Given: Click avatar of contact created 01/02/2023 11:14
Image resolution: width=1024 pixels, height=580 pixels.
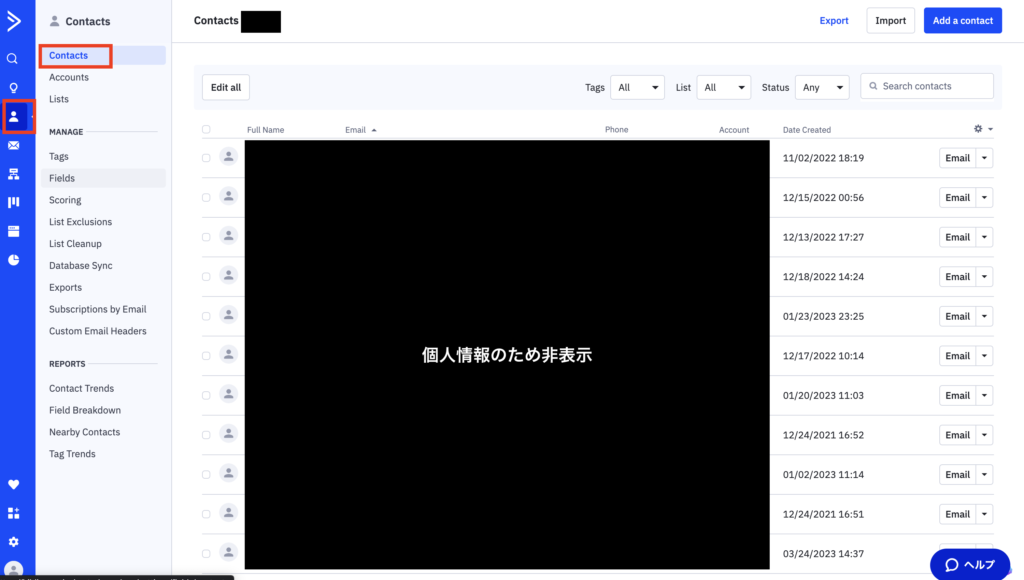Looking at the screenshot, I should pos(229,473).
